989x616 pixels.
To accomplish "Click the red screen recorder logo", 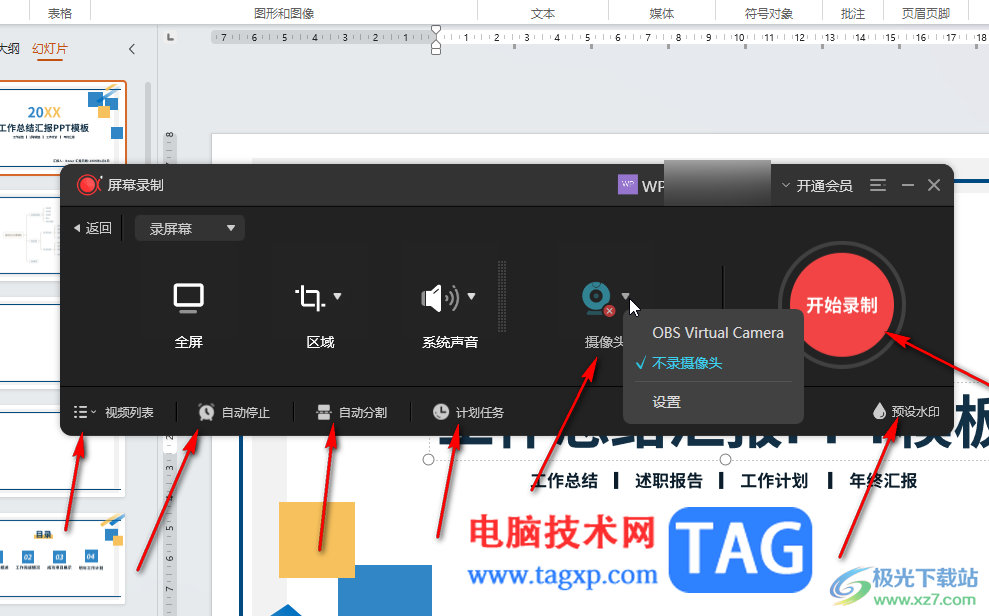I will pyautogui.click(x=88, y=185).
